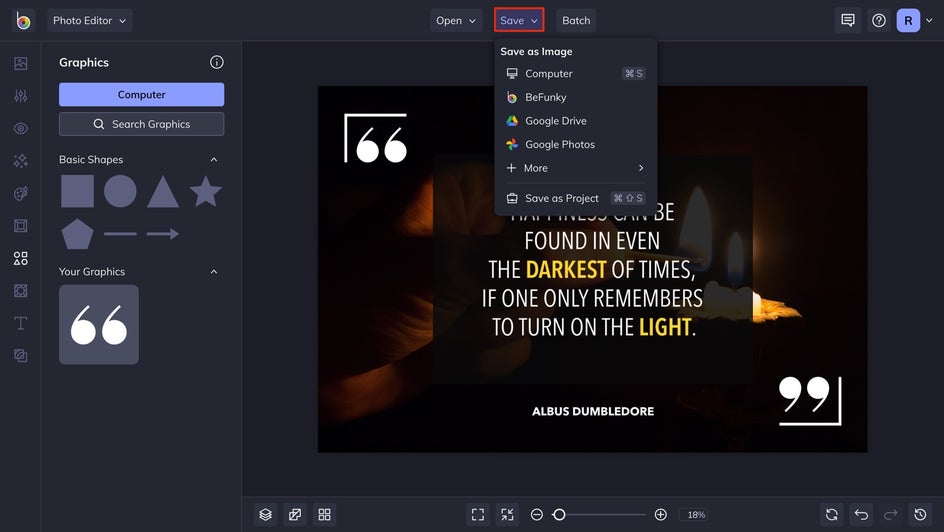The width and height of the screenshot is (944, 532).
Task: Open the Graphics info icon
Action: coord(217,62)
